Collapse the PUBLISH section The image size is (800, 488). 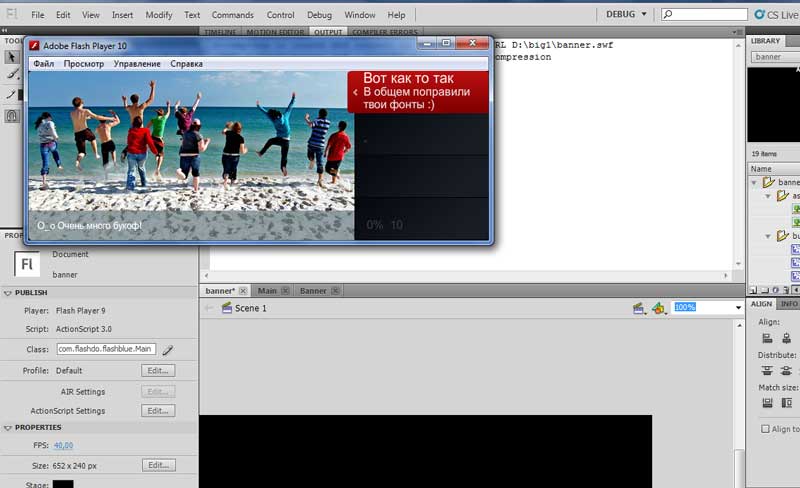pyautogui.click(x=8, y=293)
